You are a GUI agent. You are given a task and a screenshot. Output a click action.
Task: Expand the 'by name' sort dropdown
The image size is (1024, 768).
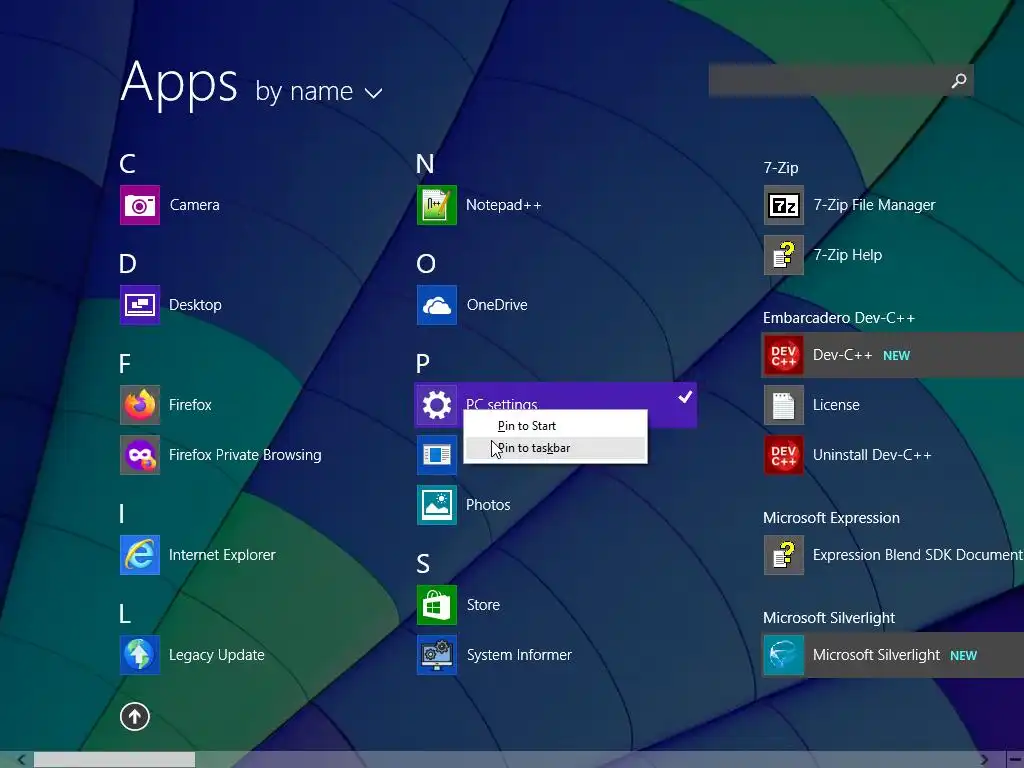tap(319, 91)
